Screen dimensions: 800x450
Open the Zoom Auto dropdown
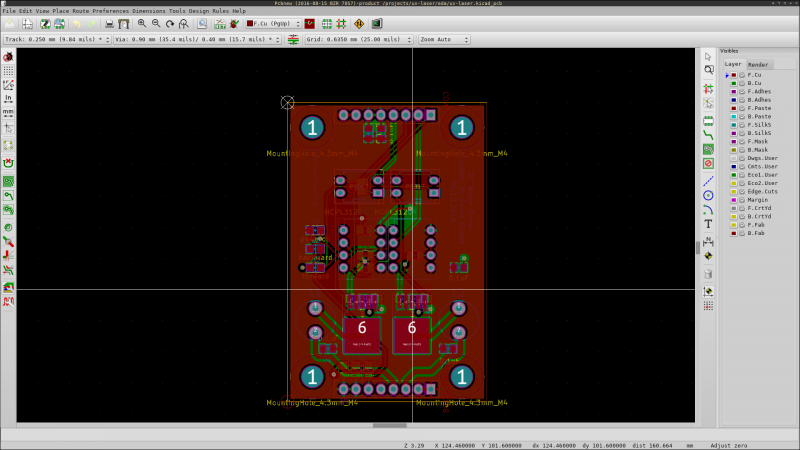coord(444,39)
